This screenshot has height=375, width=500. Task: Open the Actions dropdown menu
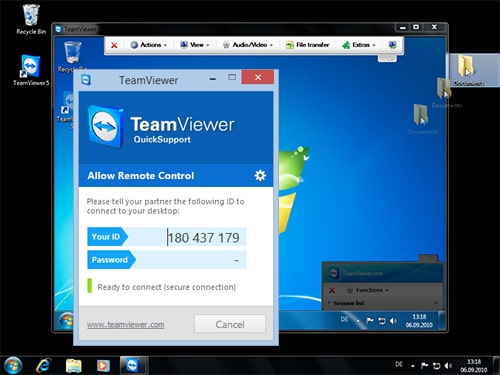tap(149, 45)
